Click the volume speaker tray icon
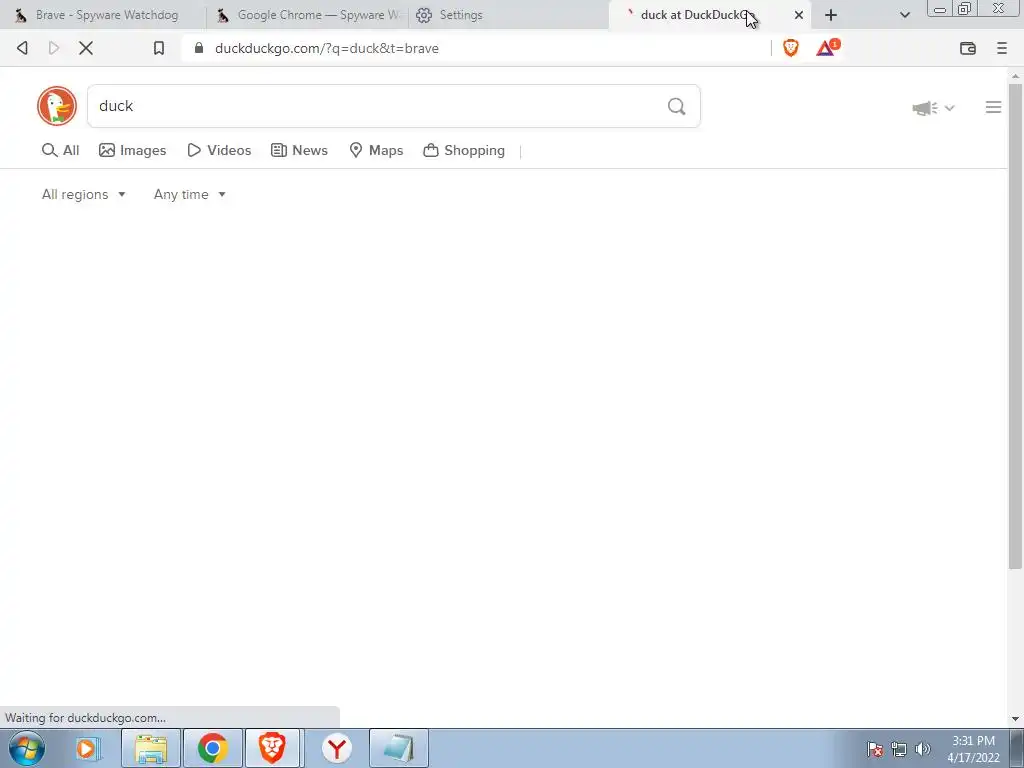This screenshot has width=1024, height=768. point(923,749)
